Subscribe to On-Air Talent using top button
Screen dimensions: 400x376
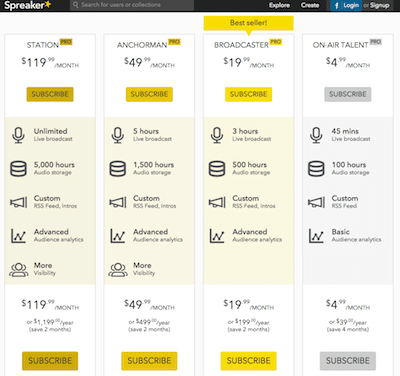[x=348, y=94]
